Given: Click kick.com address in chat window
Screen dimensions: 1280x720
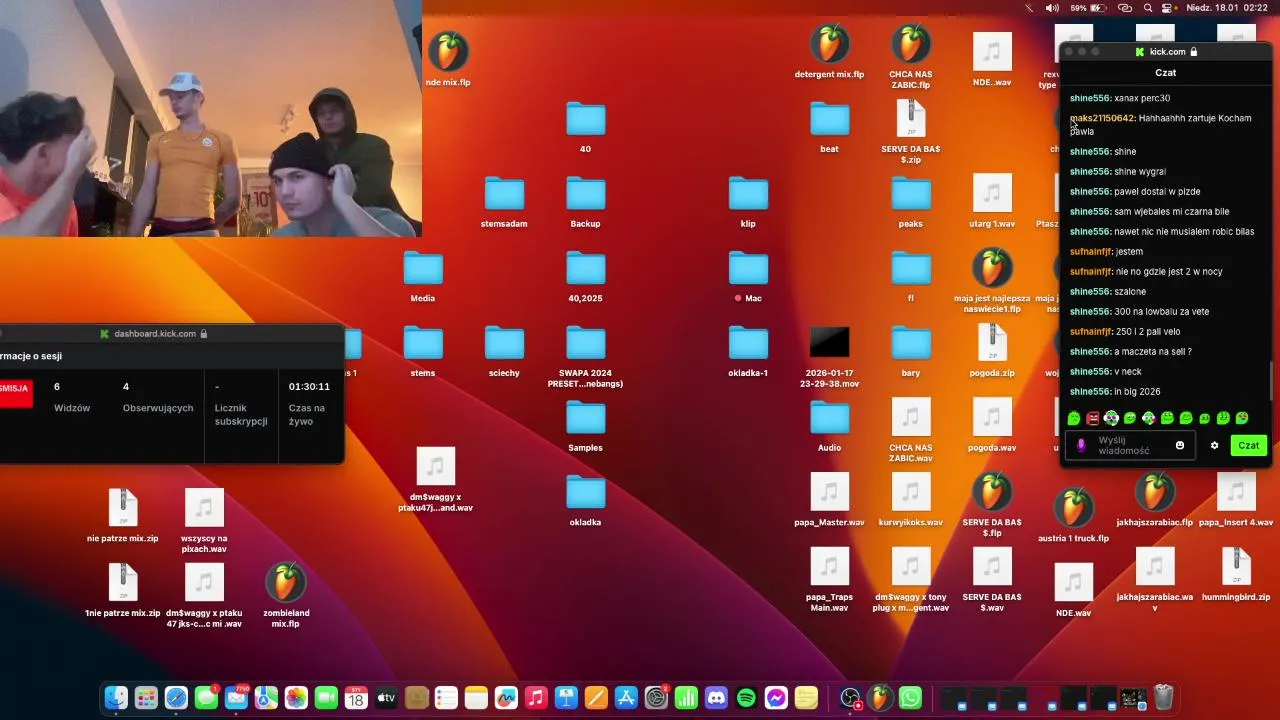Looking at the screenshot, I should 1166,52.
